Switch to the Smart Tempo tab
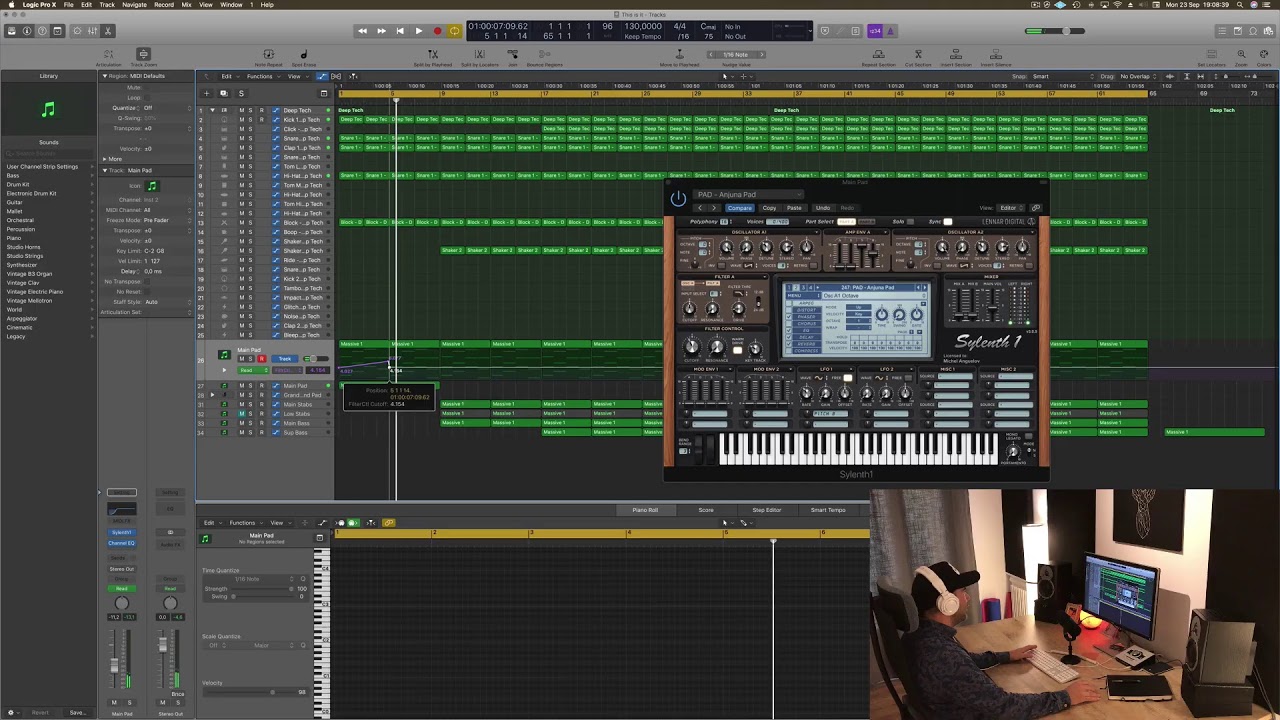The height and width of the screenshot is (720, 1280). [x=828, y=510]
